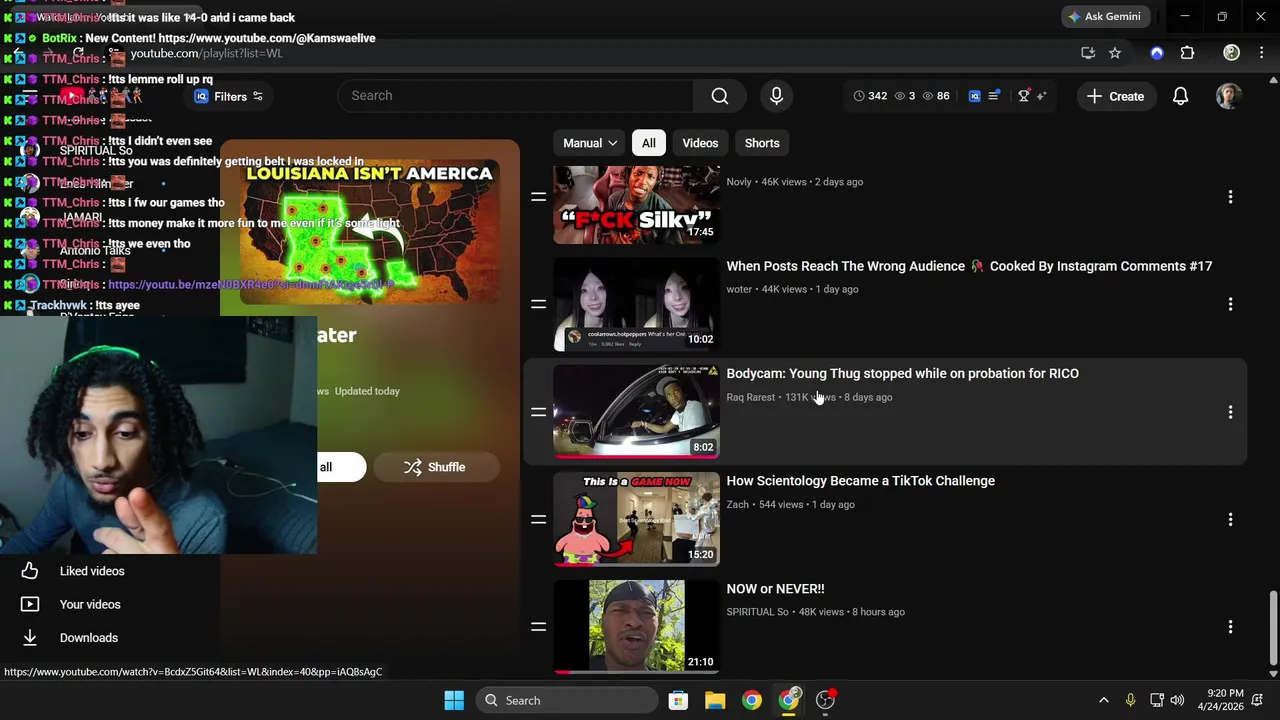Click the Chrome address bar URL
Screen dimensions: 1280x720
[206, 53]
